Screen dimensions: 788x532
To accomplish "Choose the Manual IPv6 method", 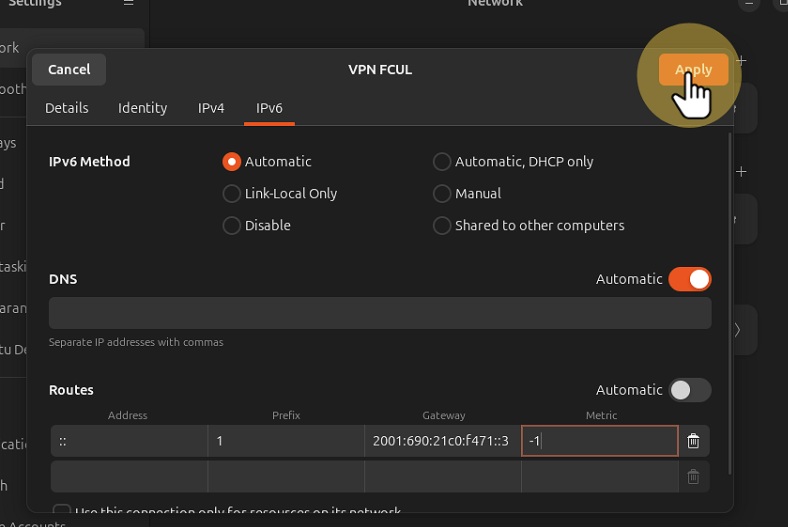I will click(x=442, y=194).
